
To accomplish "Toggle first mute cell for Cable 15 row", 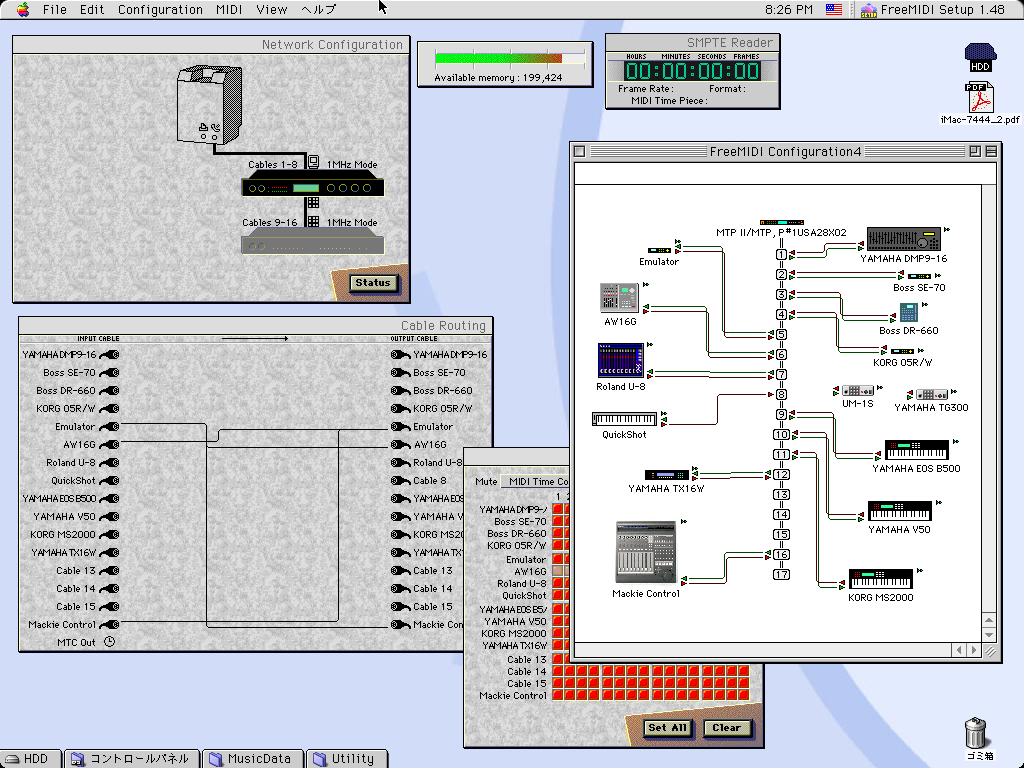I will pyautogui.click(x=558, y=683).
